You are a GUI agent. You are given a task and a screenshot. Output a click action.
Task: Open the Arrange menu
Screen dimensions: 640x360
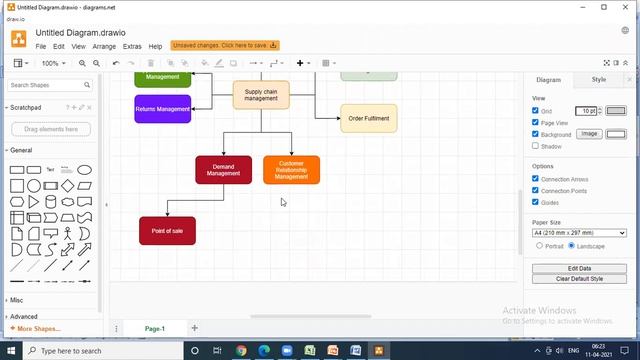click(x=104, y=47)
